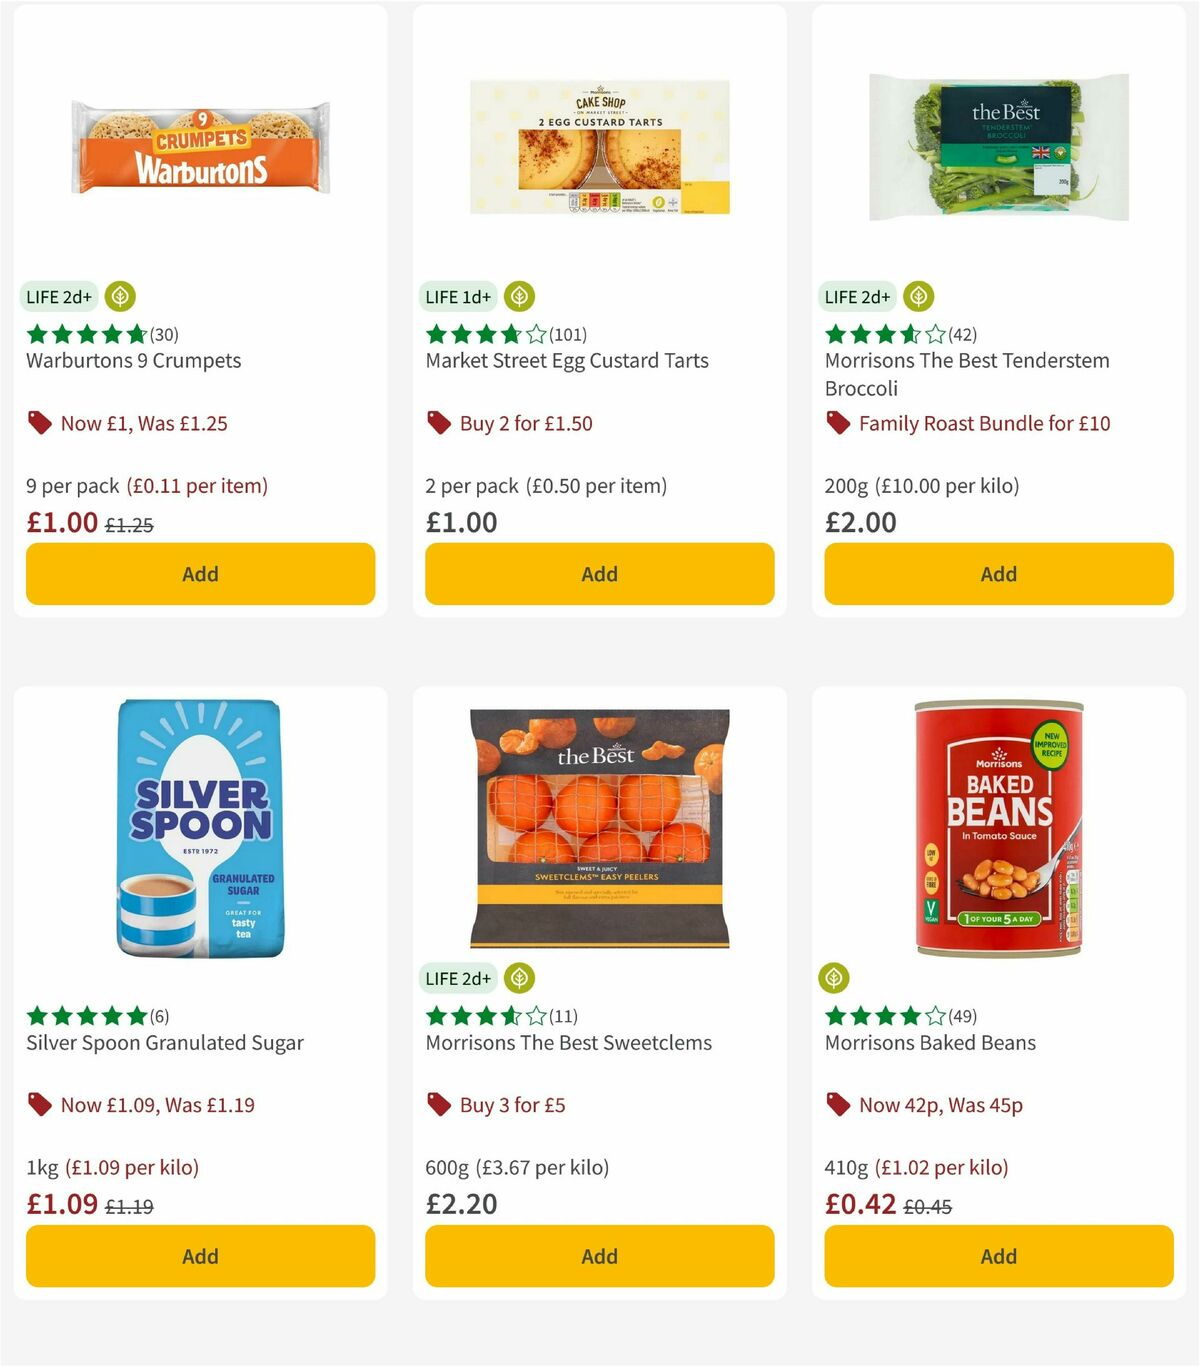Click the LIFE 2d+ badge on the Sweetclems card
Image resolution: width=1200 pixels, height=1366 pixels.
(x=460, y=978)
